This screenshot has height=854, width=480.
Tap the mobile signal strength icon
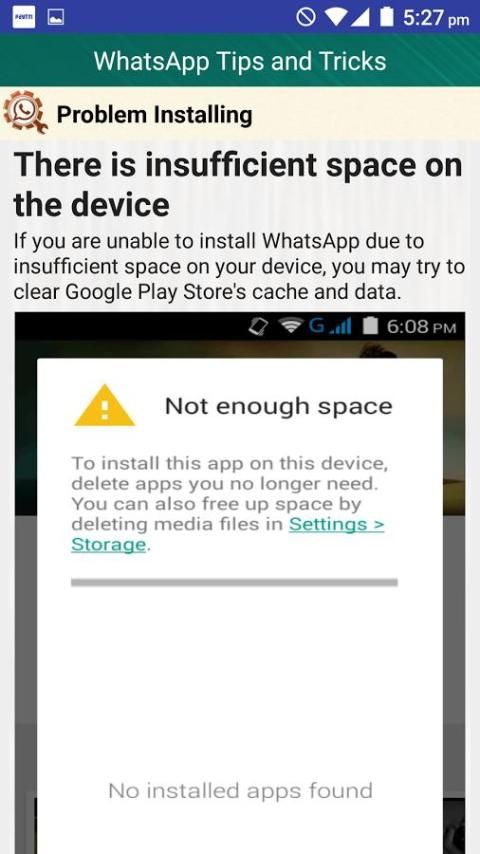(362, 17)
